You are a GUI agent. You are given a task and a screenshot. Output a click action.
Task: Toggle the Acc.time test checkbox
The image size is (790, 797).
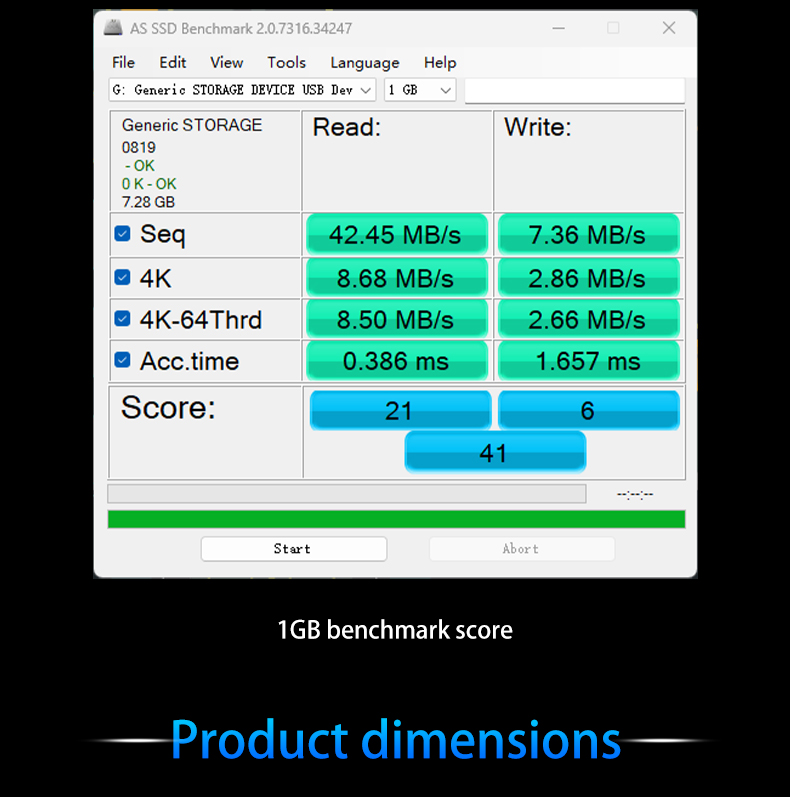point(122,360)
